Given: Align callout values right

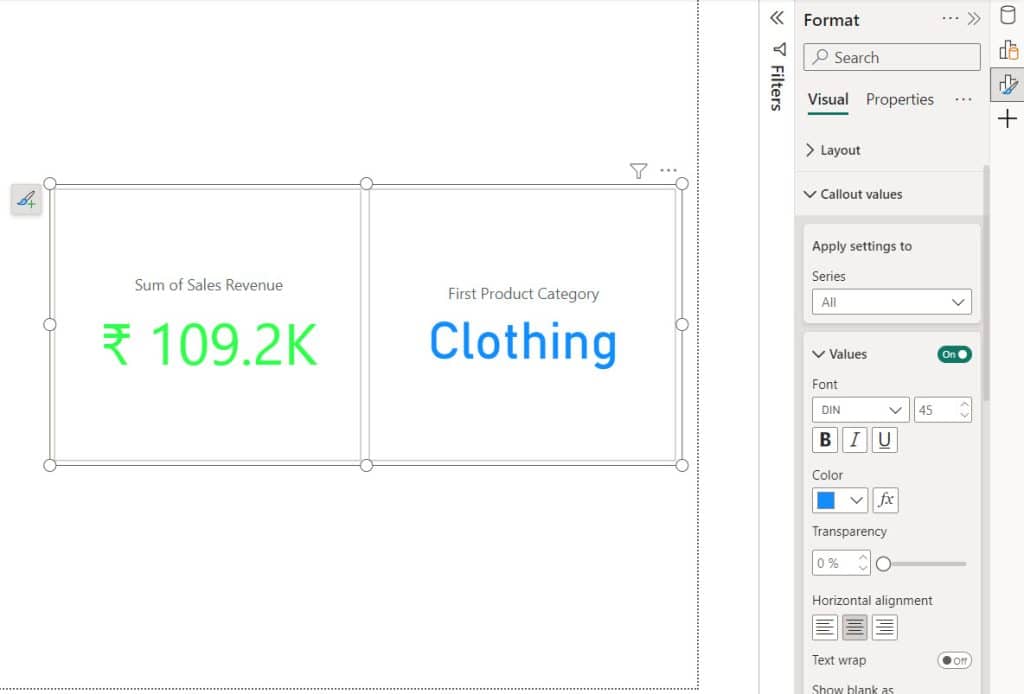Looking at the screenshot, I should tap(884, 627).
